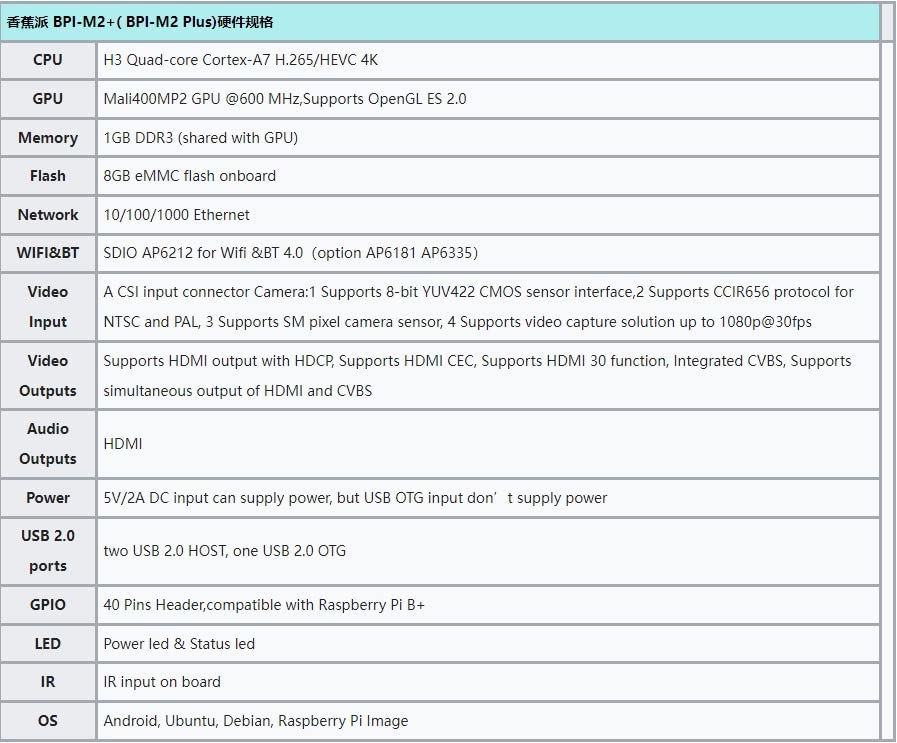
Task: Select the Memory row label
Action: 47,138
